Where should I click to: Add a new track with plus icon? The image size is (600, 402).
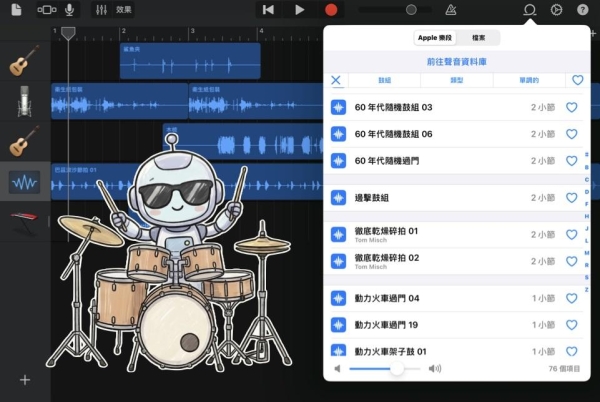(x=25, y=380)
